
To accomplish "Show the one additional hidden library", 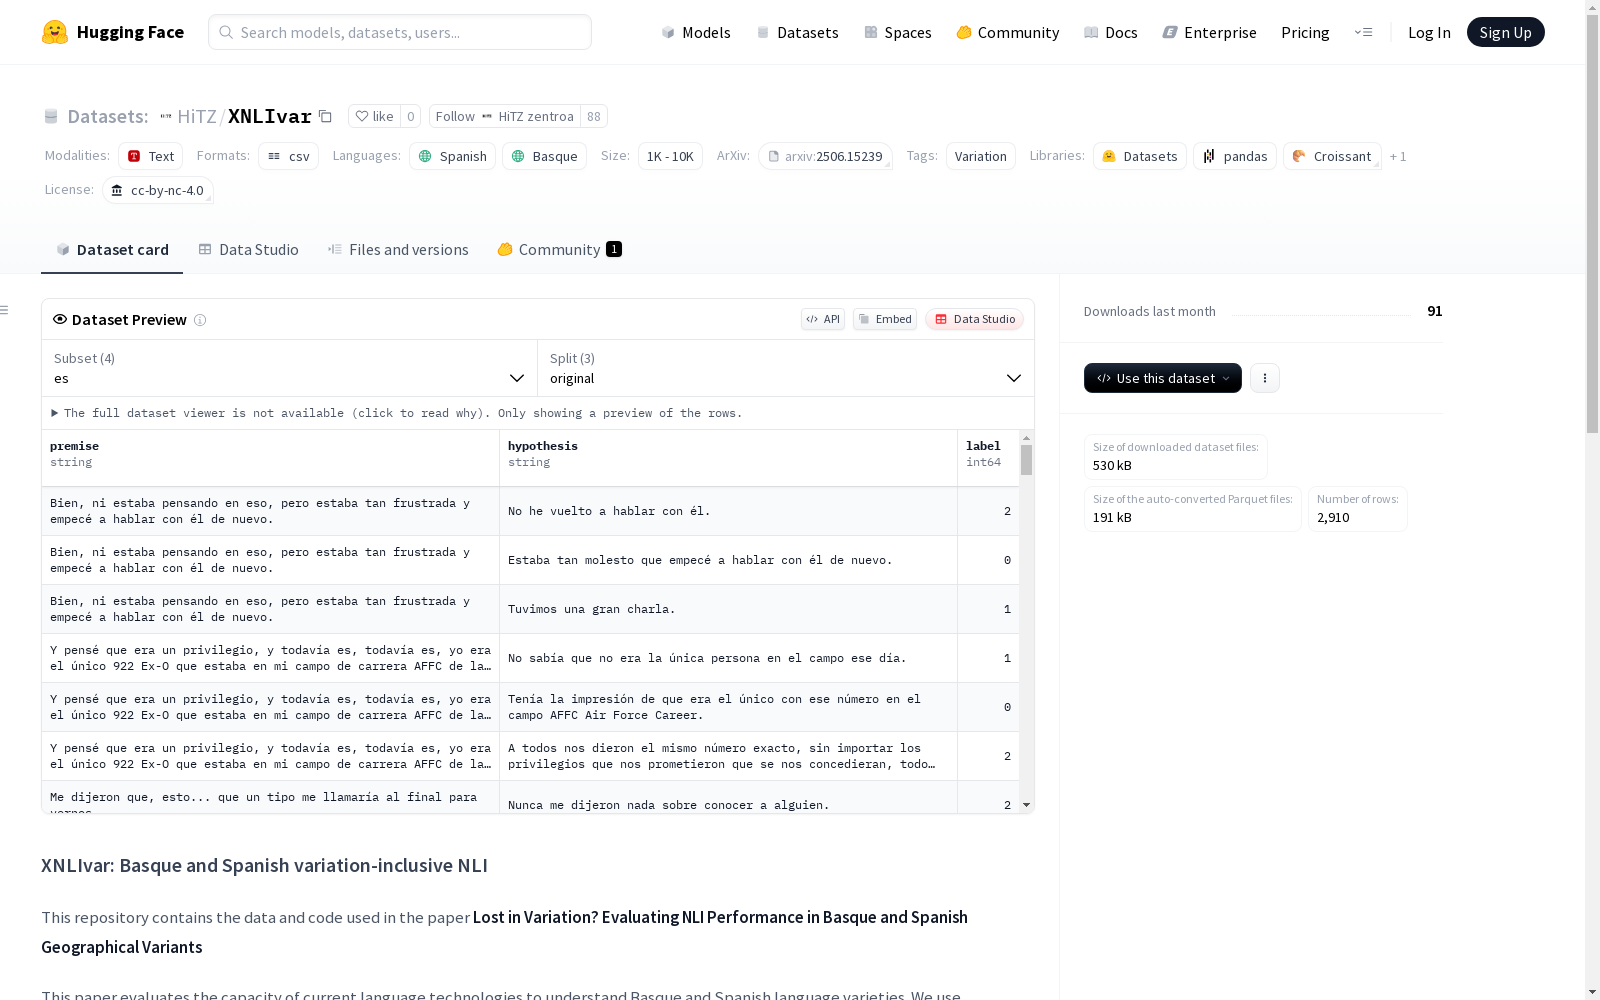I will point(1398,156).
